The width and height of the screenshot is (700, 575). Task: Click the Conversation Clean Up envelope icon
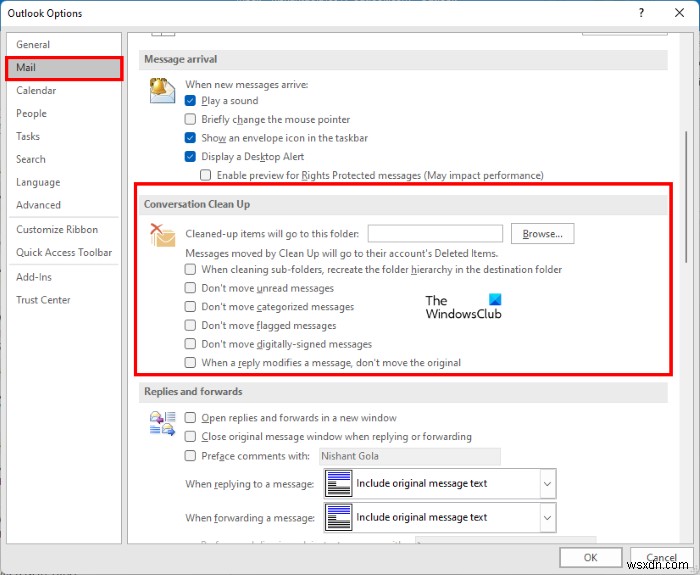pyautogui.click(x=162, y=235)
